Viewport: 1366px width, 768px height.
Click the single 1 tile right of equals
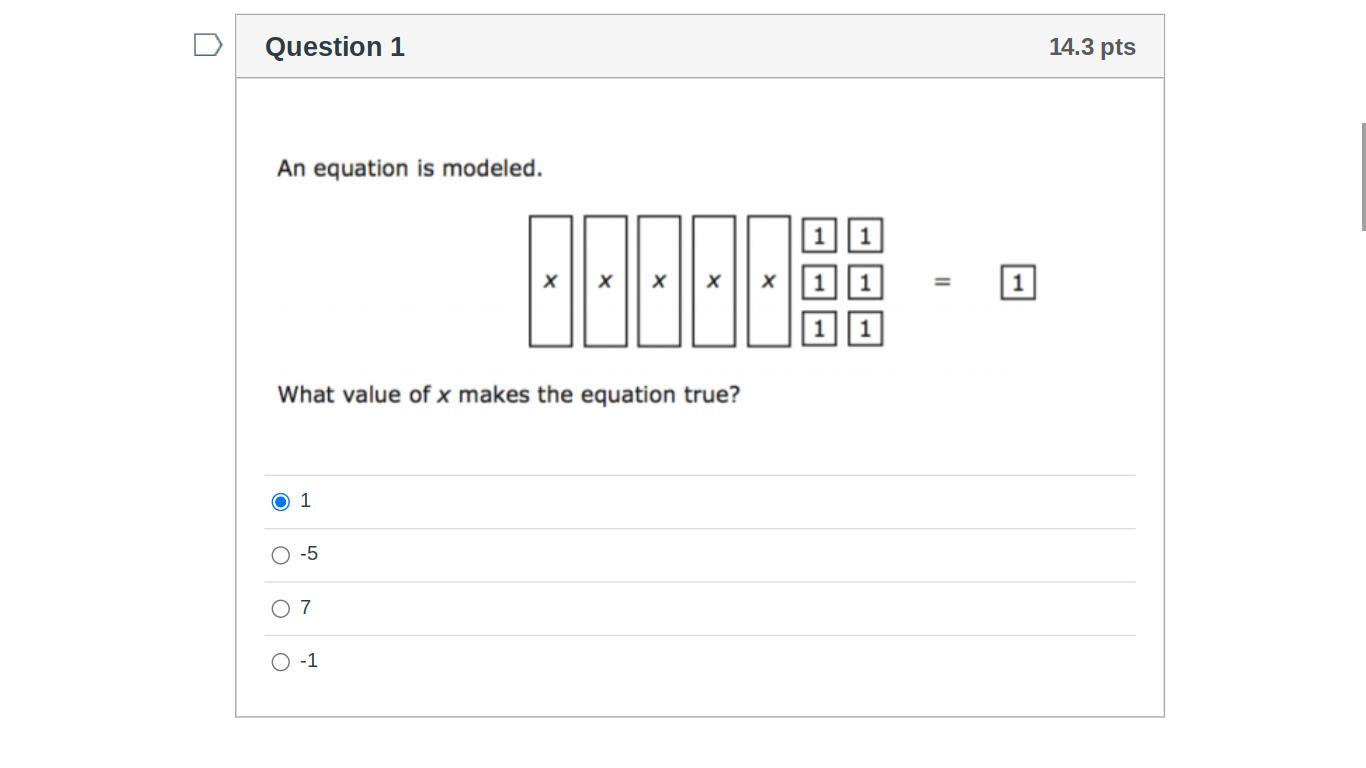point(1017,283)
